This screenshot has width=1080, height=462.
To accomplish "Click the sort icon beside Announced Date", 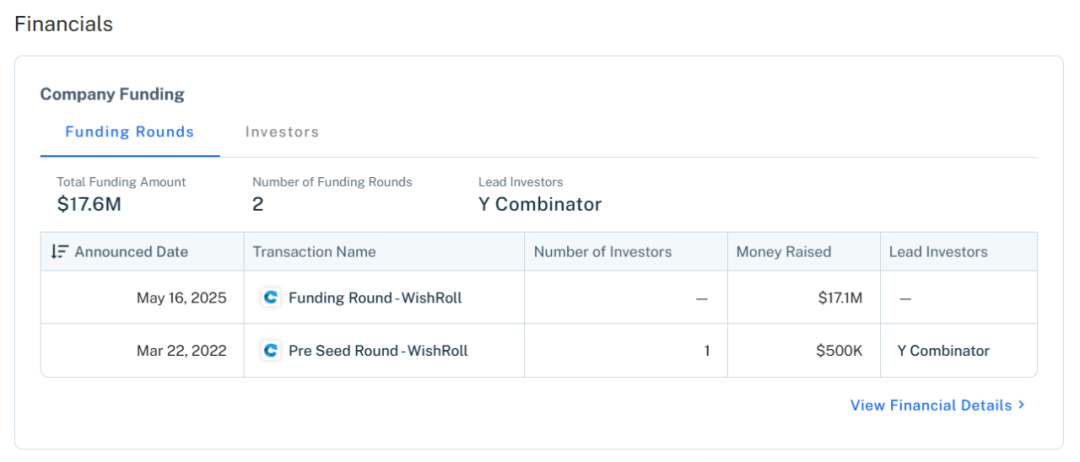I will pos(59,252).
